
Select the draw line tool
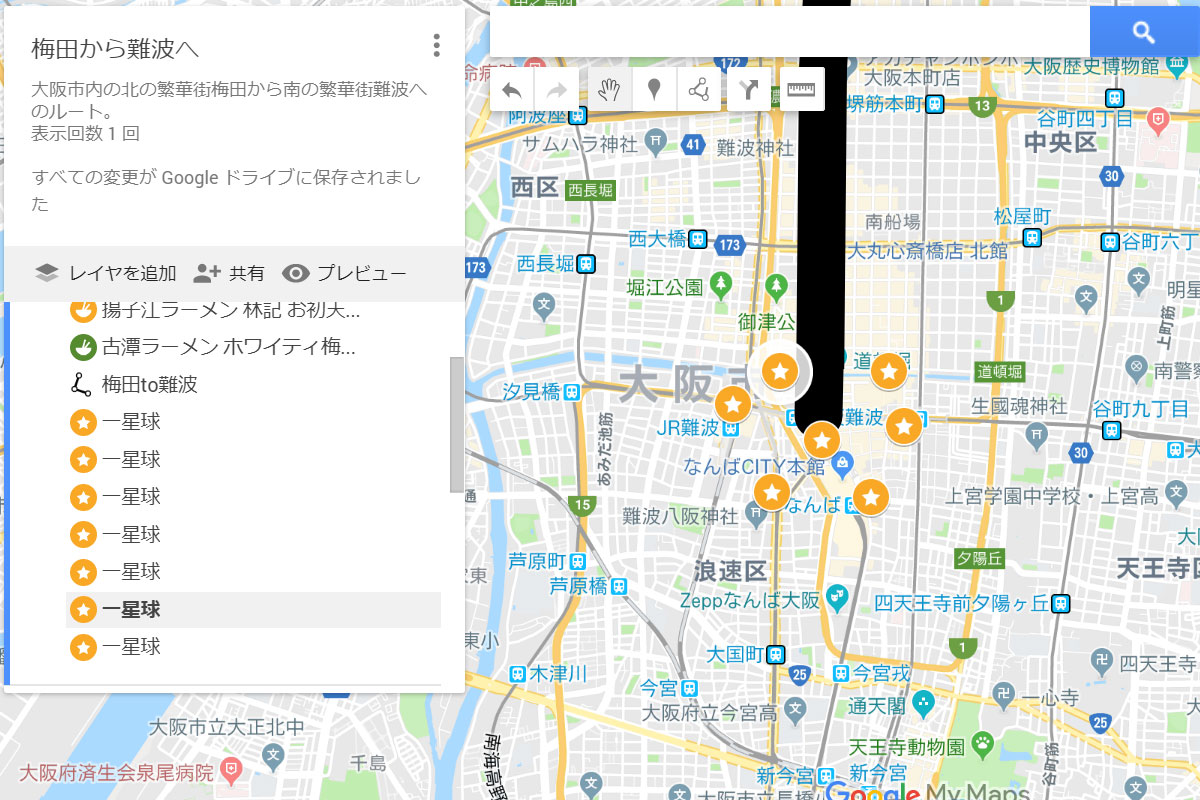(699, 90)
